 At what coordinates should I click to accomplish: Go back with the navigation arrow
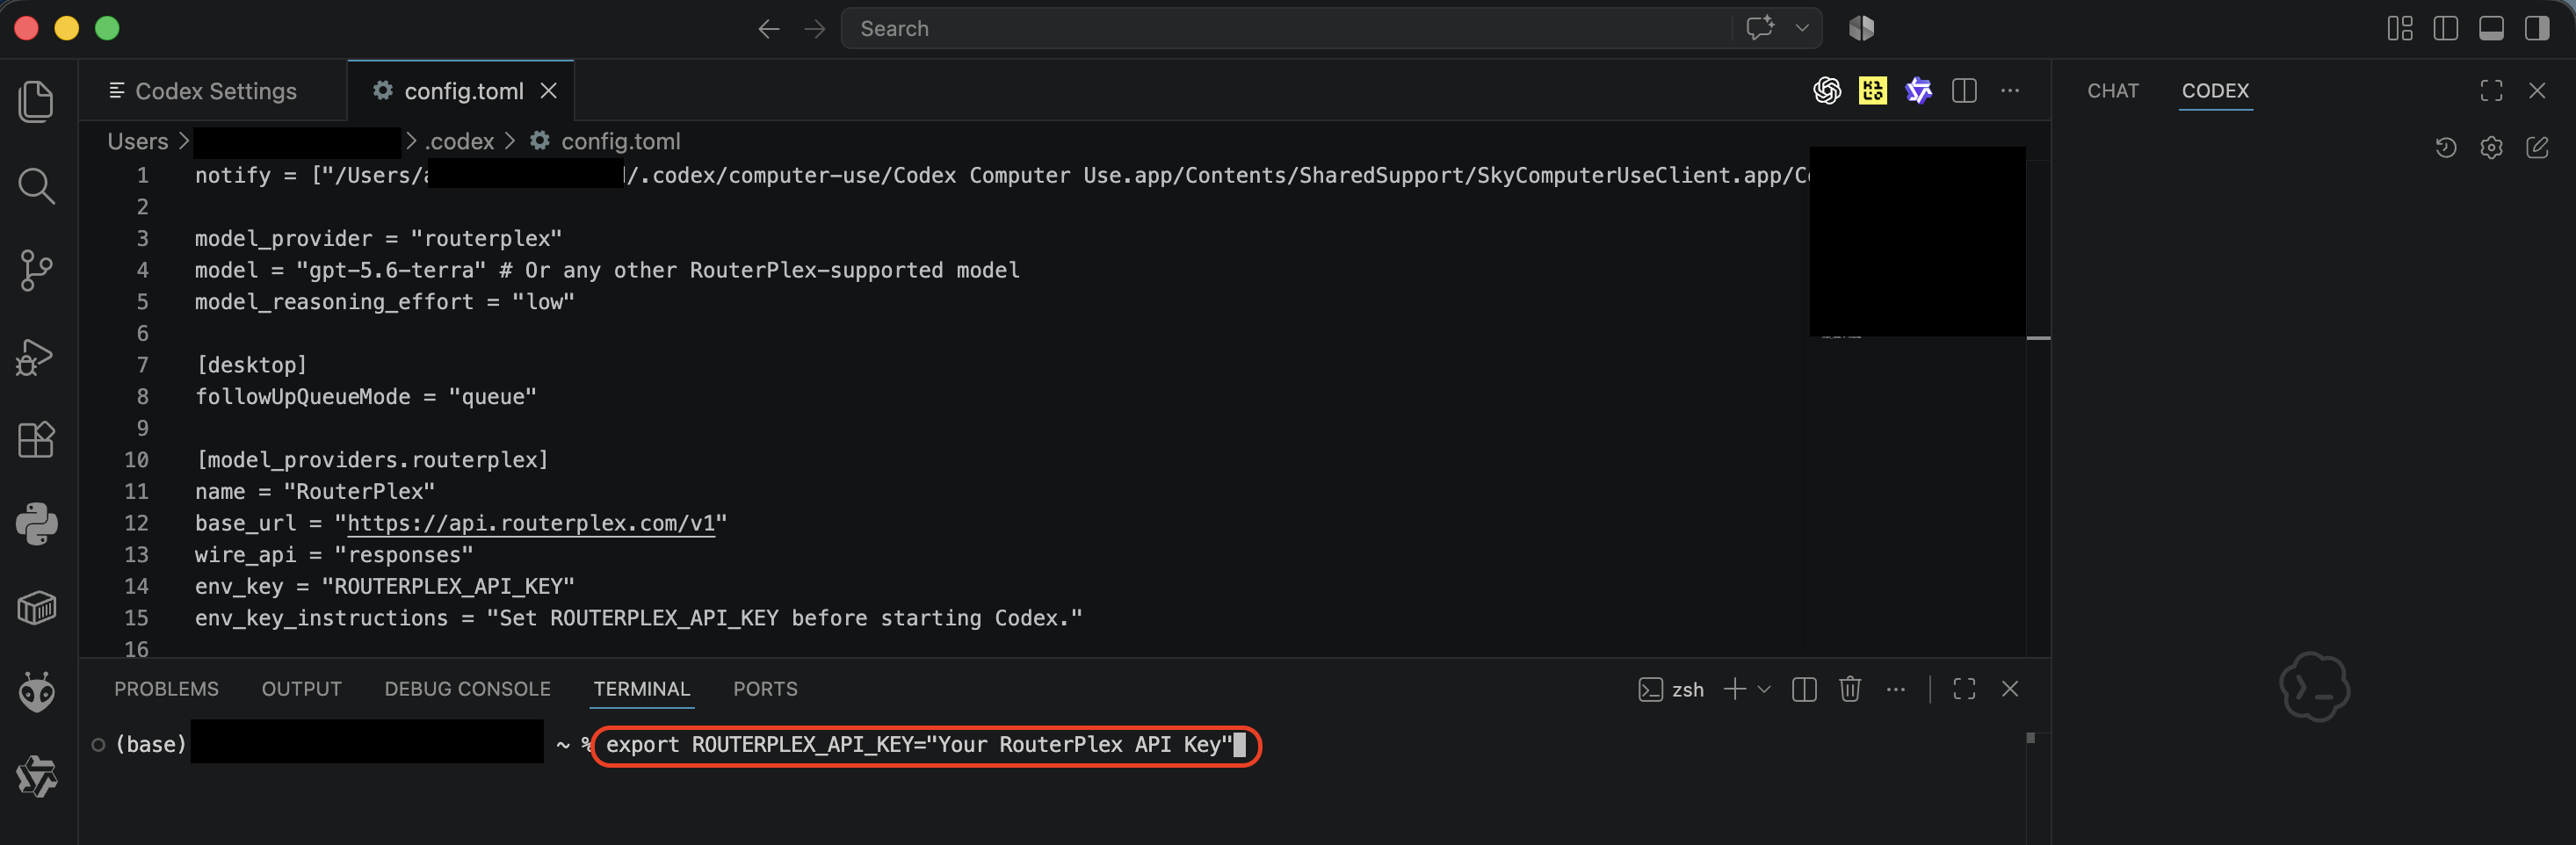click(768, 29)
